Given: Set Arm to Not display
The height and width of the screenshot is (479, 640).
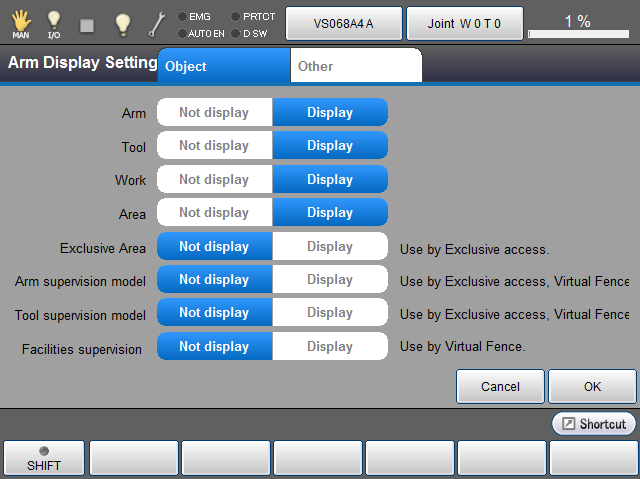Looking at the screenshot, I should (x=214, y=112).
